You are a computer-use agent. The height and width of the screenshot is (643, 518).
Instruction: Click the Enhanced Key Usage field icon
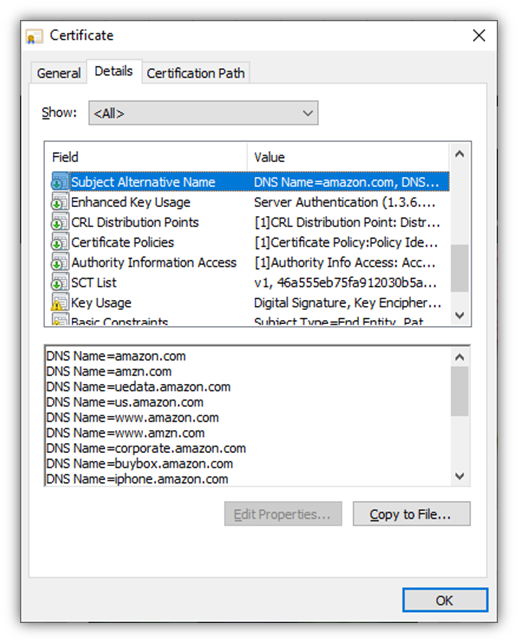point(59,202)
